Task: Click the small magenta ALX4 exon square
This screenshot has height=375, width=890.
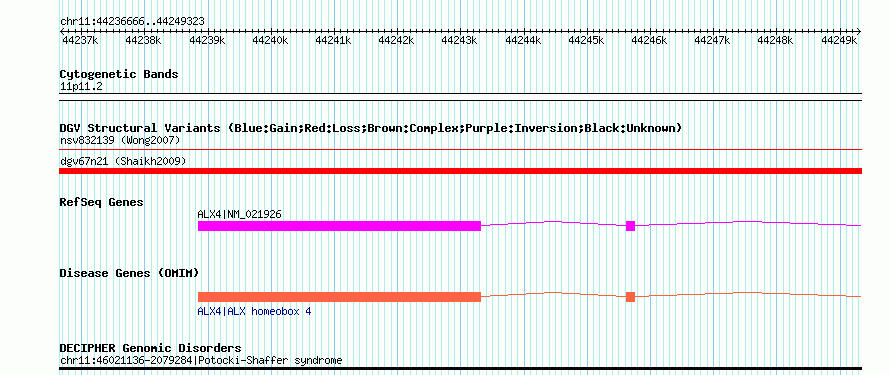Action: click(630, 226)
